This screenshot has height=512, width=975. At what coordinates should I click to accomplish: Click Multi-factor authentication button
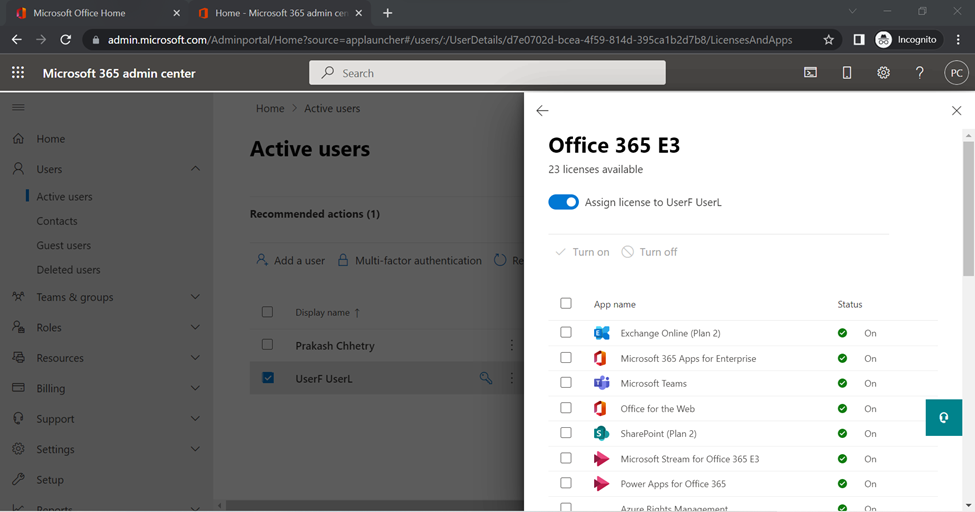[x=409, y=261]
